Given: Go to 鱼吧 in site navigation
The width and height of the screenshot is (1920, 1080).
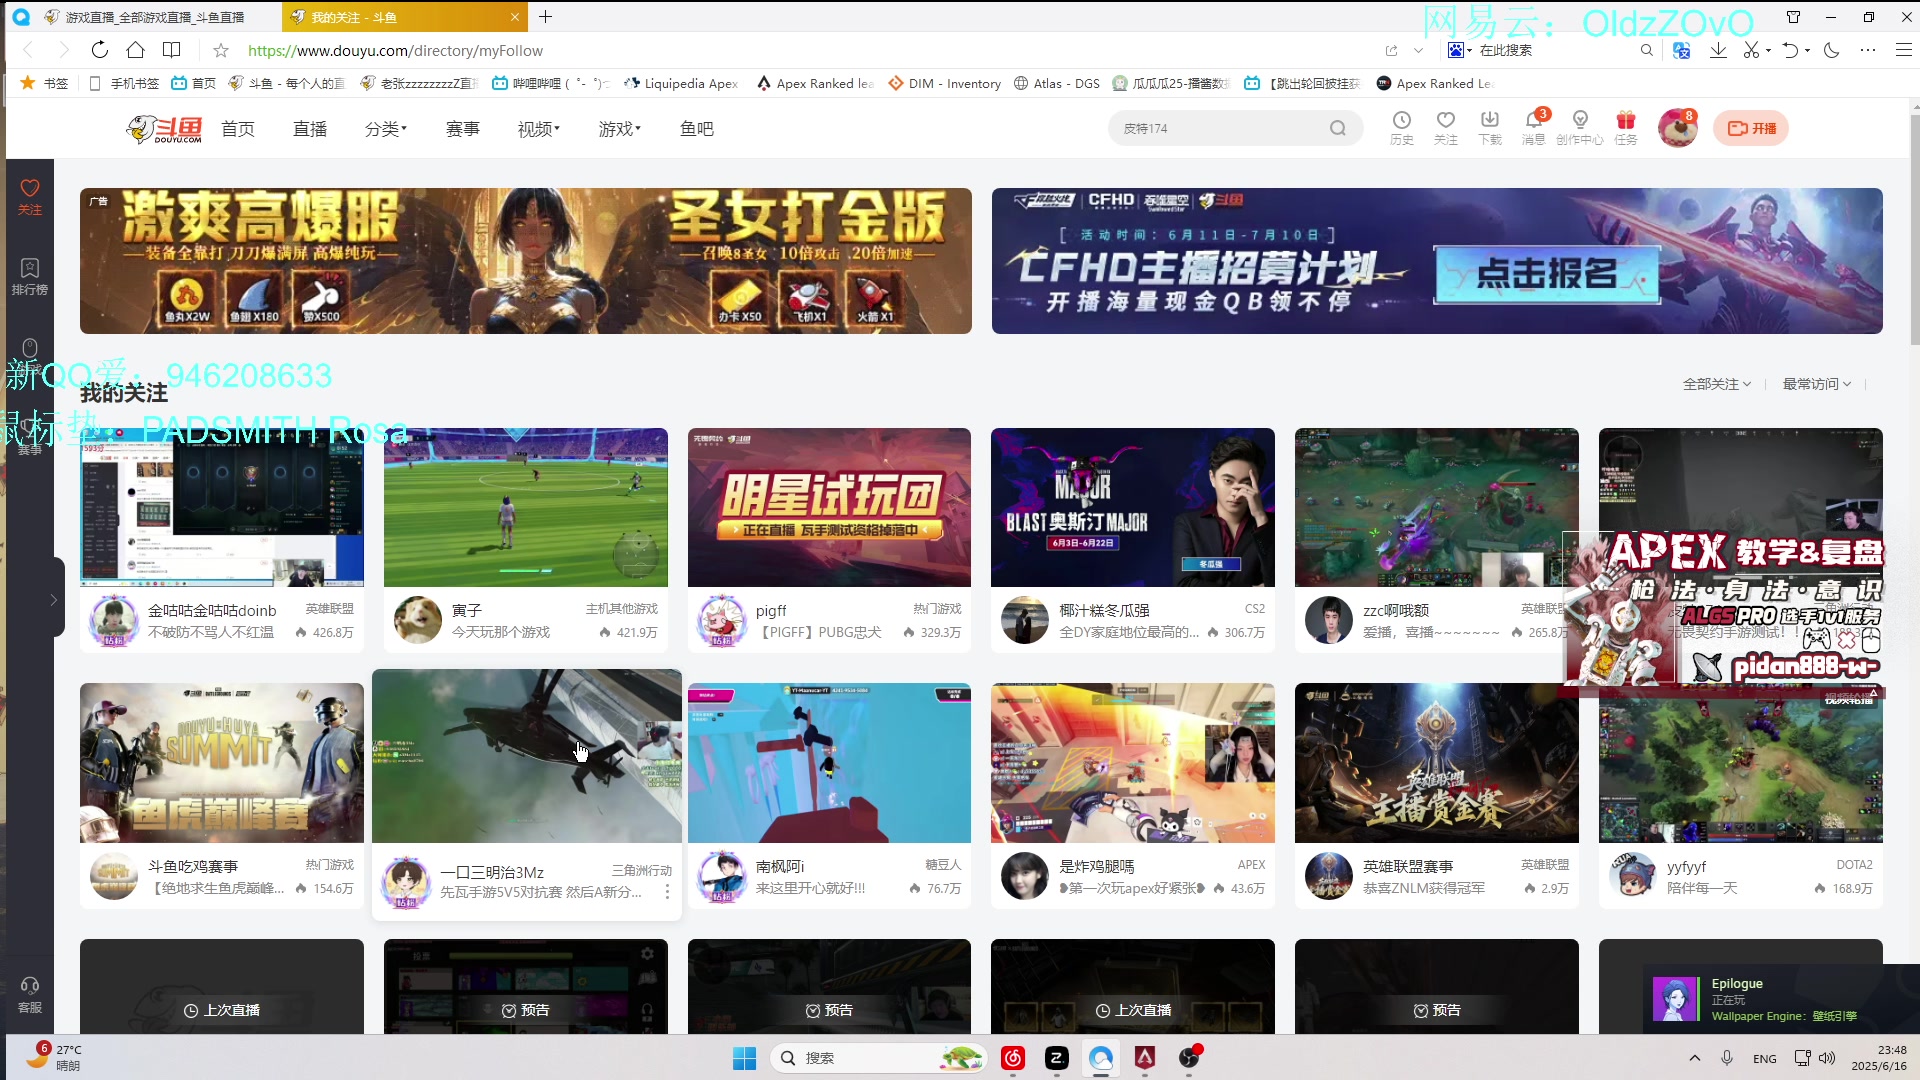Looking at the screenshot, I should click(x=696, y=129).
